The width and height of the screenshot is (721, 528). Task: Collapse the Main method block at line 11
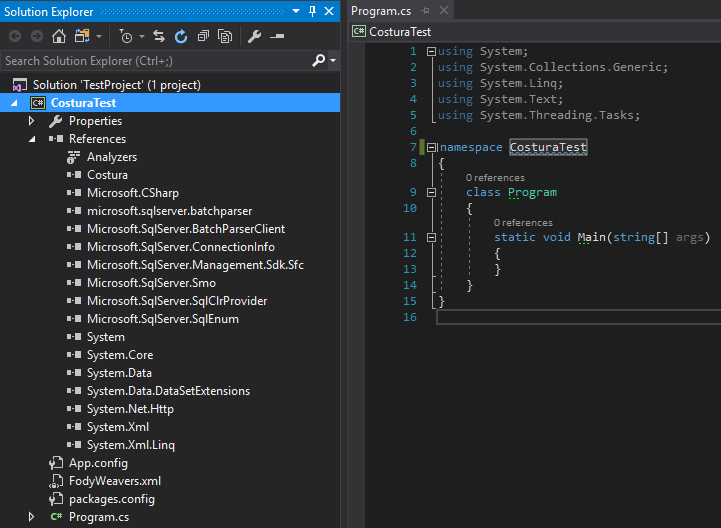click(x=431, y=237)
